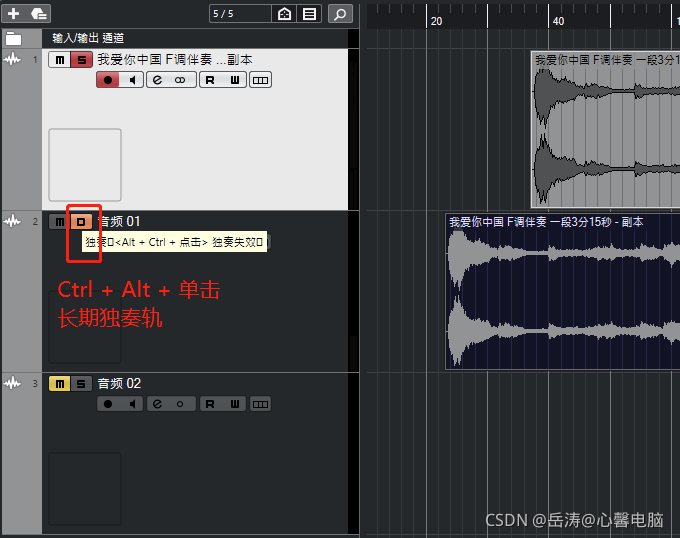
Task: Select the 音频 01 track name
Action: 119,222
